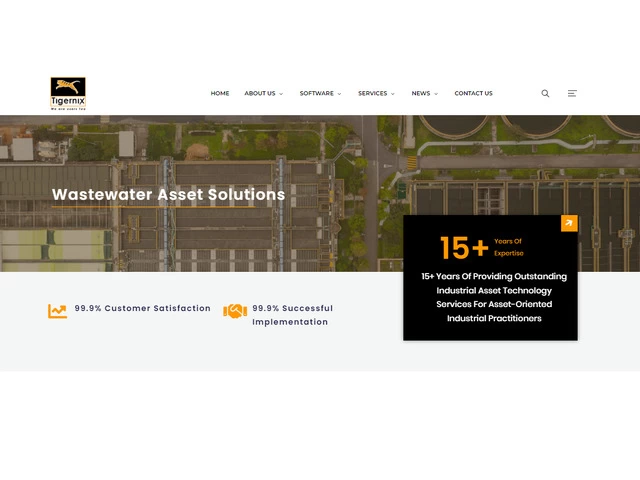Open the search magnifier icon

pyautogui.click(x=545, y=93)
